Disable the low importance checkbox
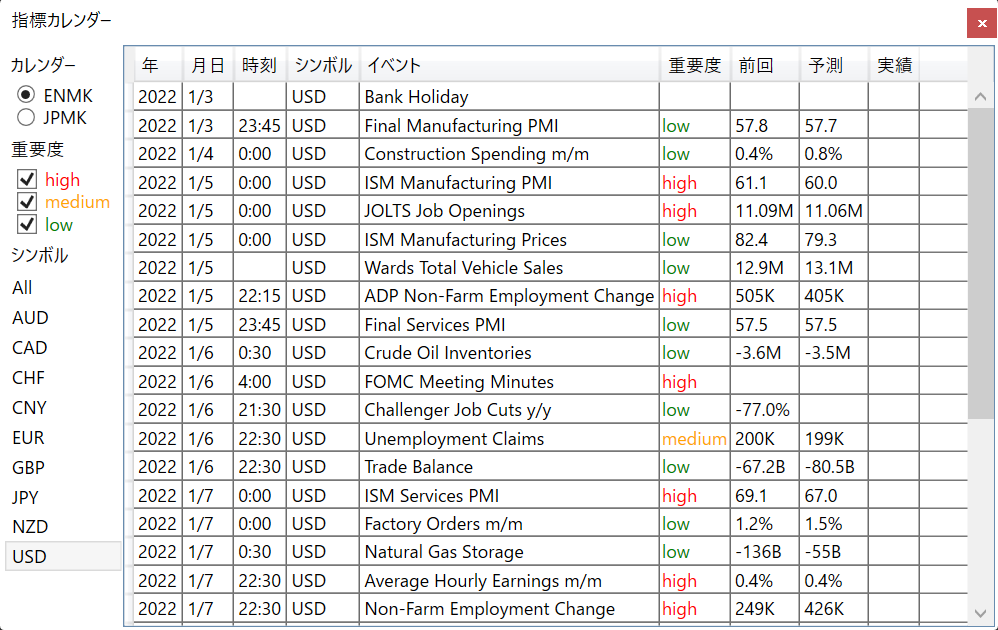Screen dimensions: 998x630 pos(27,224)
